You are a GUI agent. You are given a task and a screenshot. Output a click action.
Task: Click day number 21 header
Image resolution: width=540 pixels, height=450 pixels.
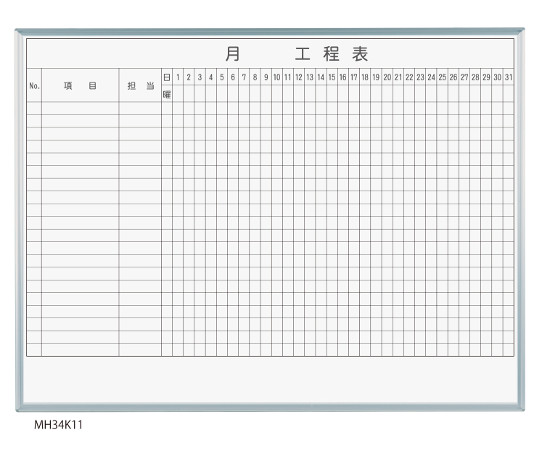pos(398,77)
